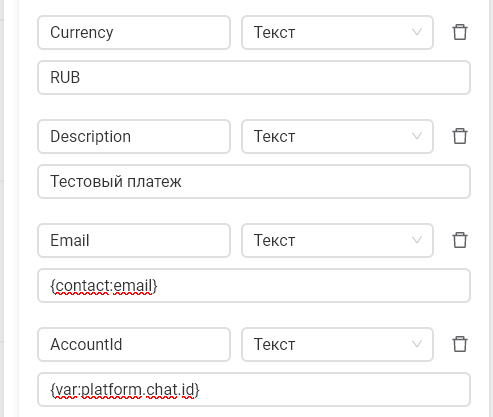The width and height of the screenshot is (493, 417).
Task: Focus the Email name field
Action: tap(134, 240)
